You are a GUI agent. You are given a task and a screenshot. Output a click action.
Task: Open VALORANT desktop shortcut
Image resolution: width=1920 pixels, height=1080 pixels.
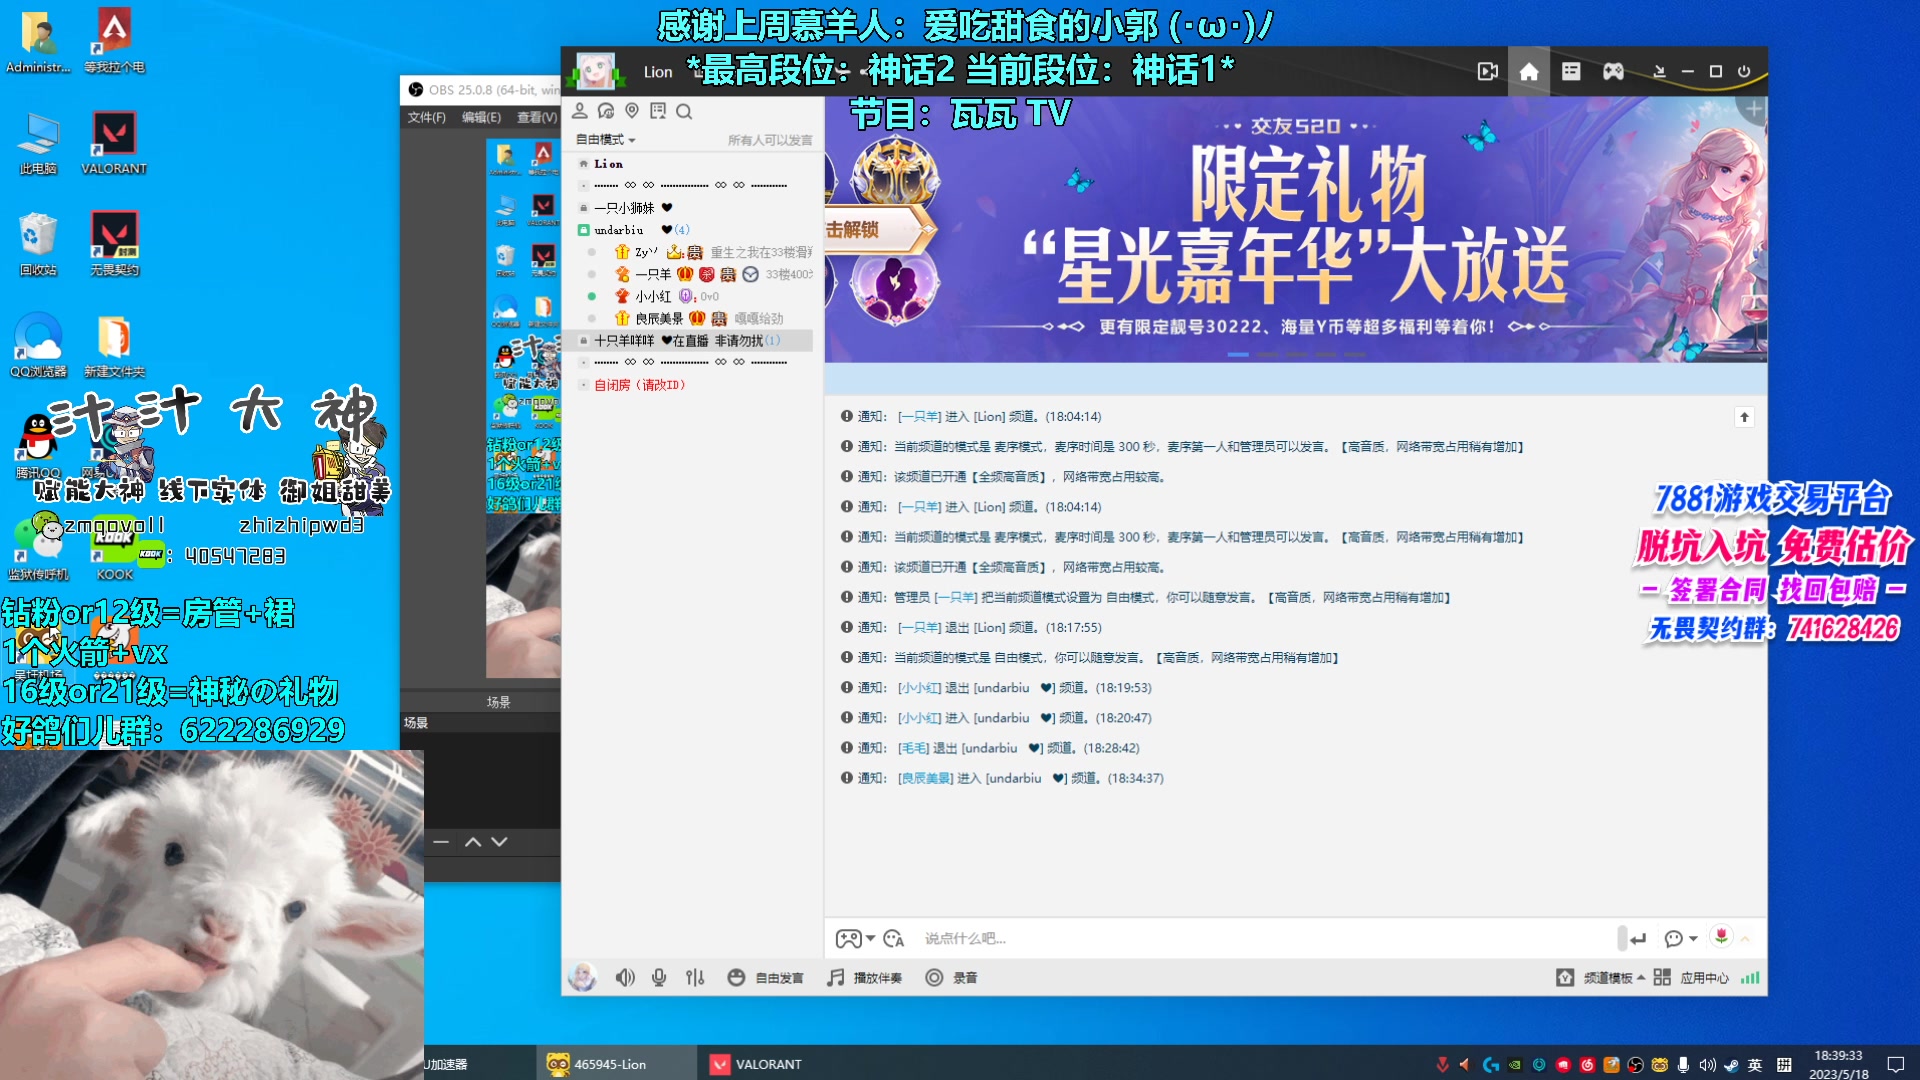(x=114, y=143)
